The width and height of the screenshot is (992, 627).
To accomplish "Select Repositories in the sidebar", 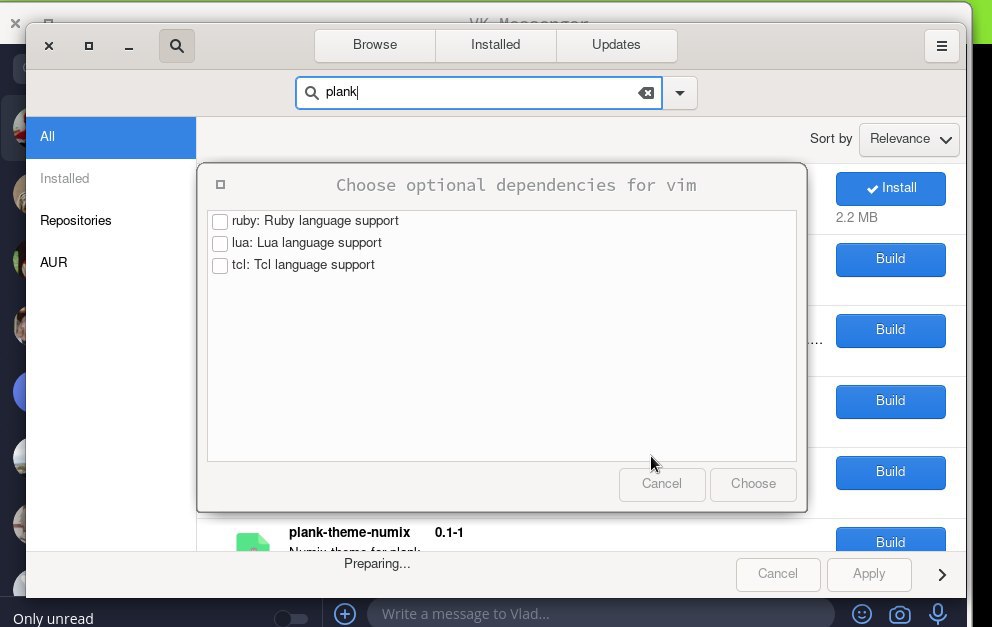I will [111, 221].
